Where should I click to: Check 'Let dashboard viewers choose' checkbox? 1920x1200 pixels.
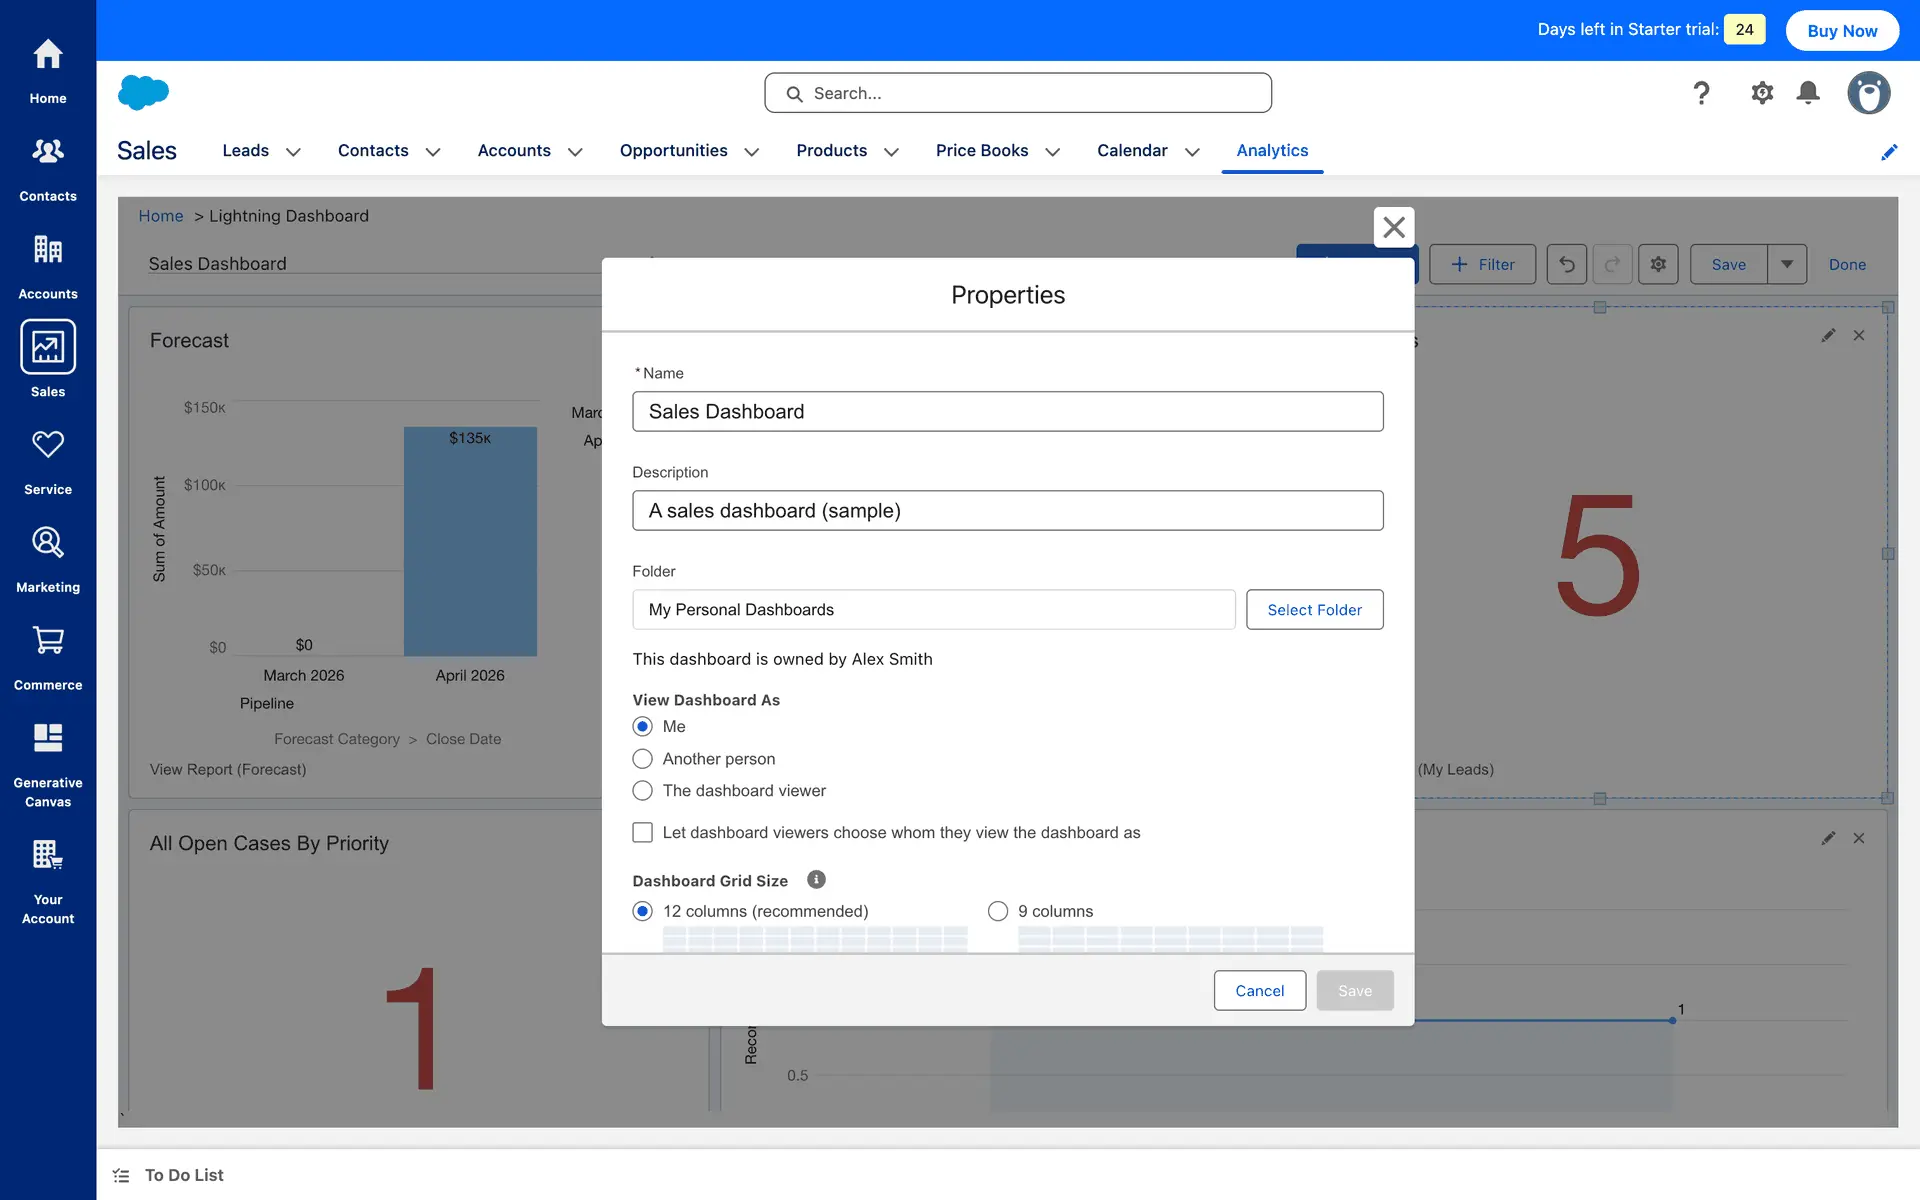(x=643, y=832)
